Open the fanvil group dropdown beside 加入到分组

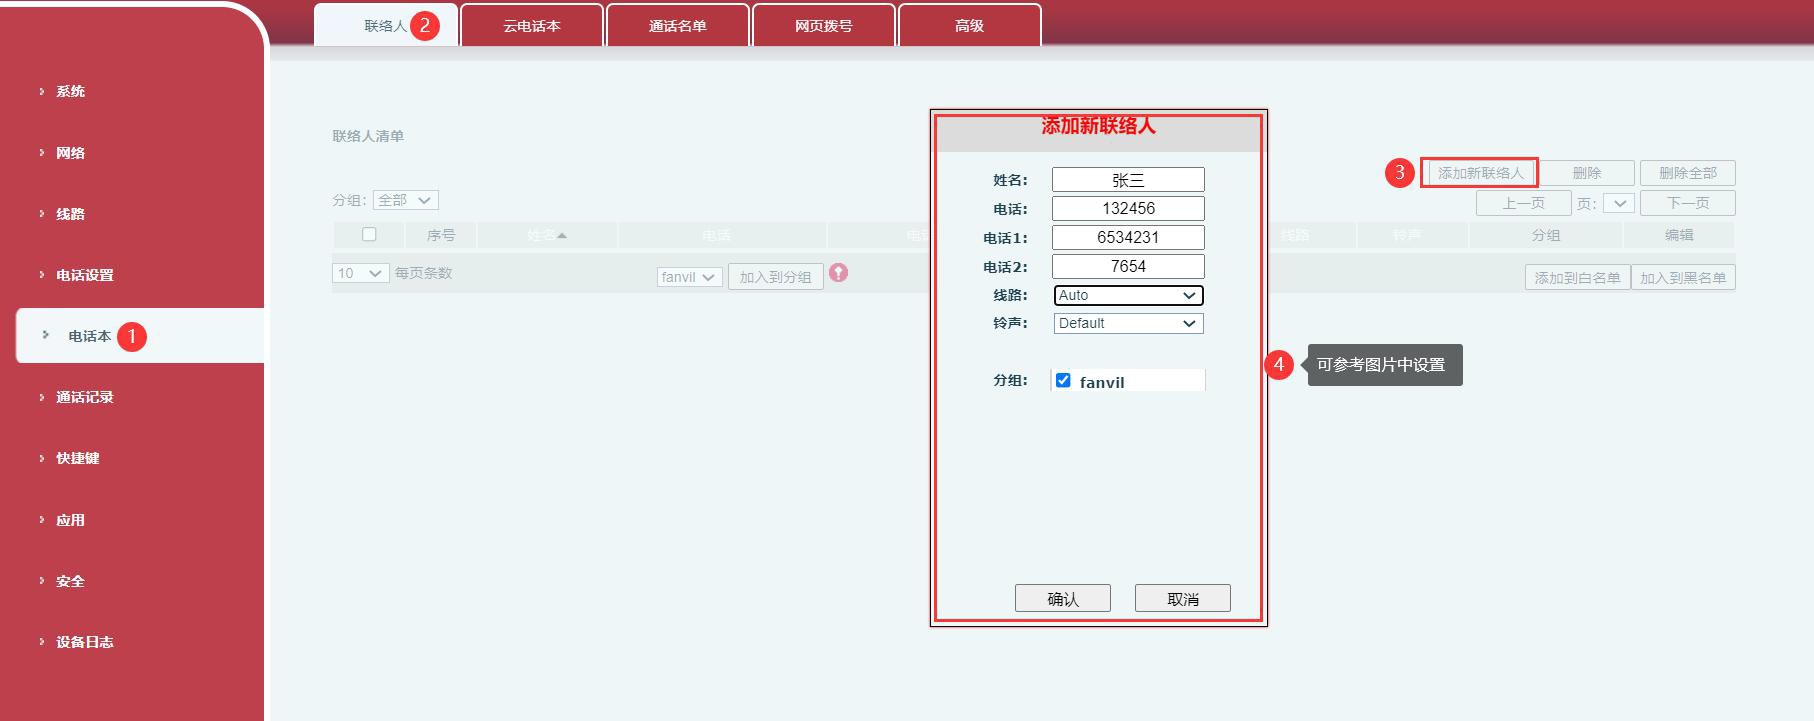tap(689, 277)
